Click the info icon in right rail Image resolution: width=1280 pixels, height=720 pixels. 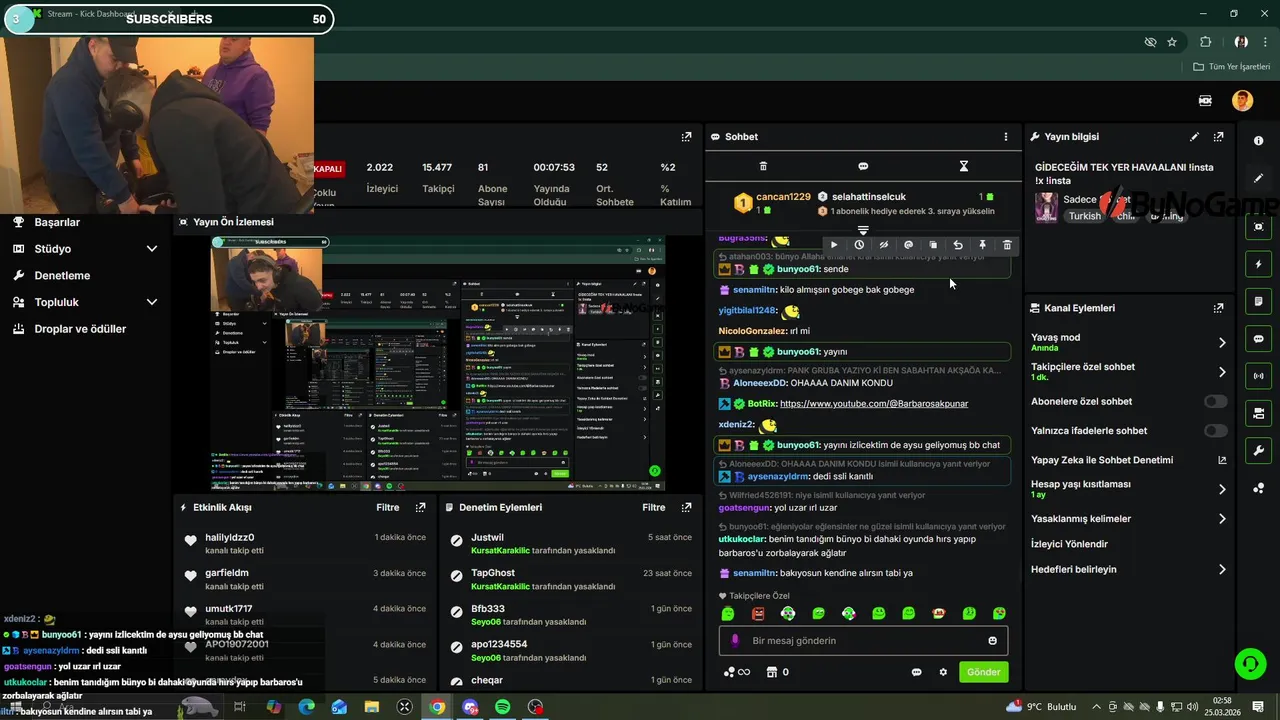click(1258, 141)
